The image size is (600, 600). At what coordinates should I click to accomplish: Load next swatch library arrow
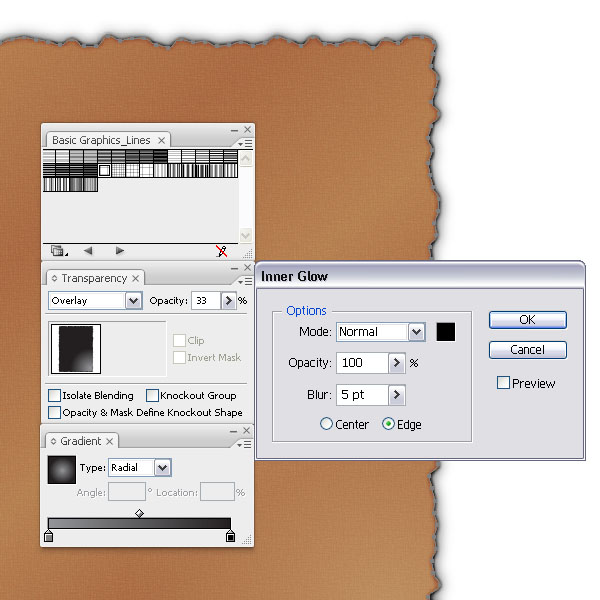click(x=120, y=251)
